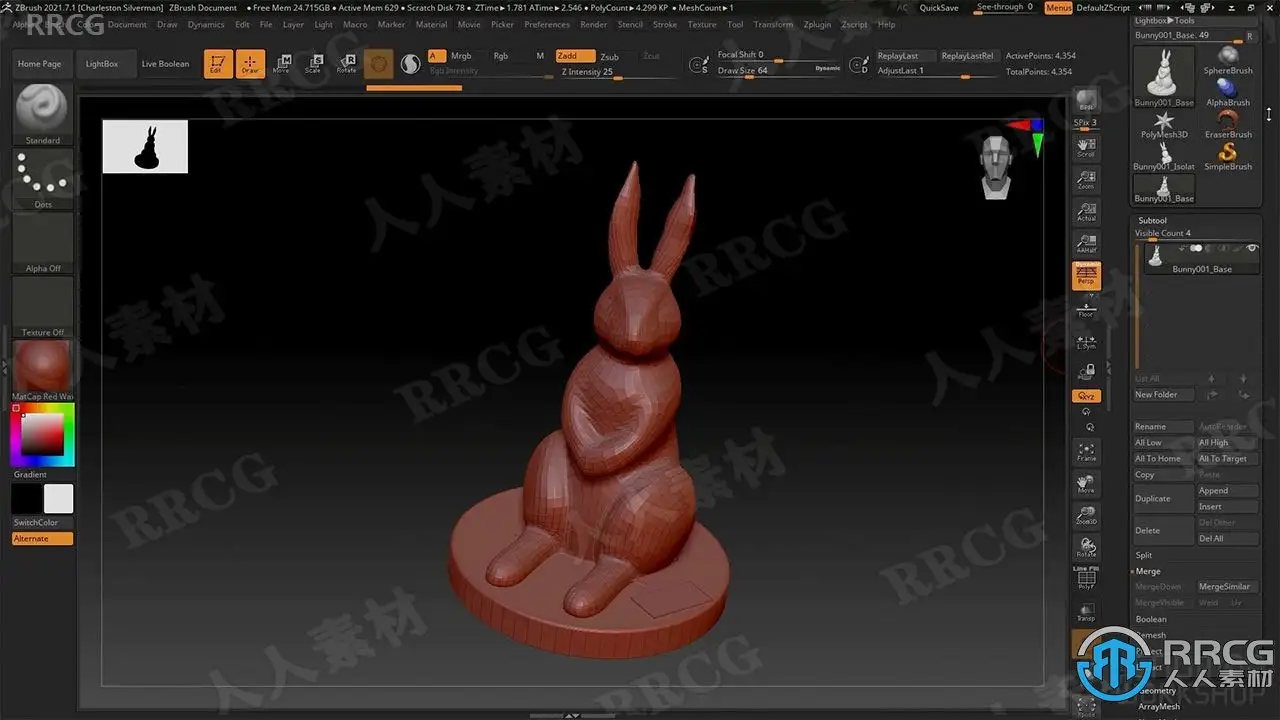Open the Dots stroke selector
The image size is (1280, 720).
[x=42, y=177]
